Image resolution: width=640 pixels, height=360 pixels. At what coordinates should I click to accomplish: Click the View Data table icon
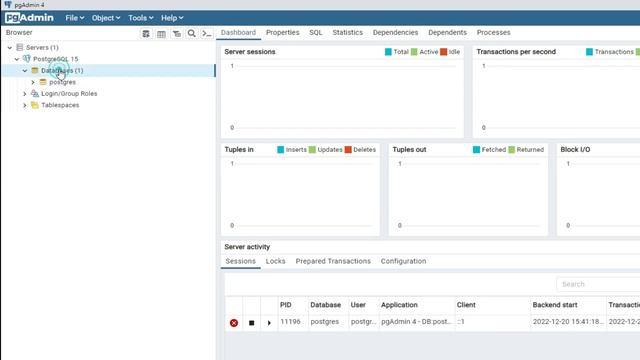click(161, 34)
